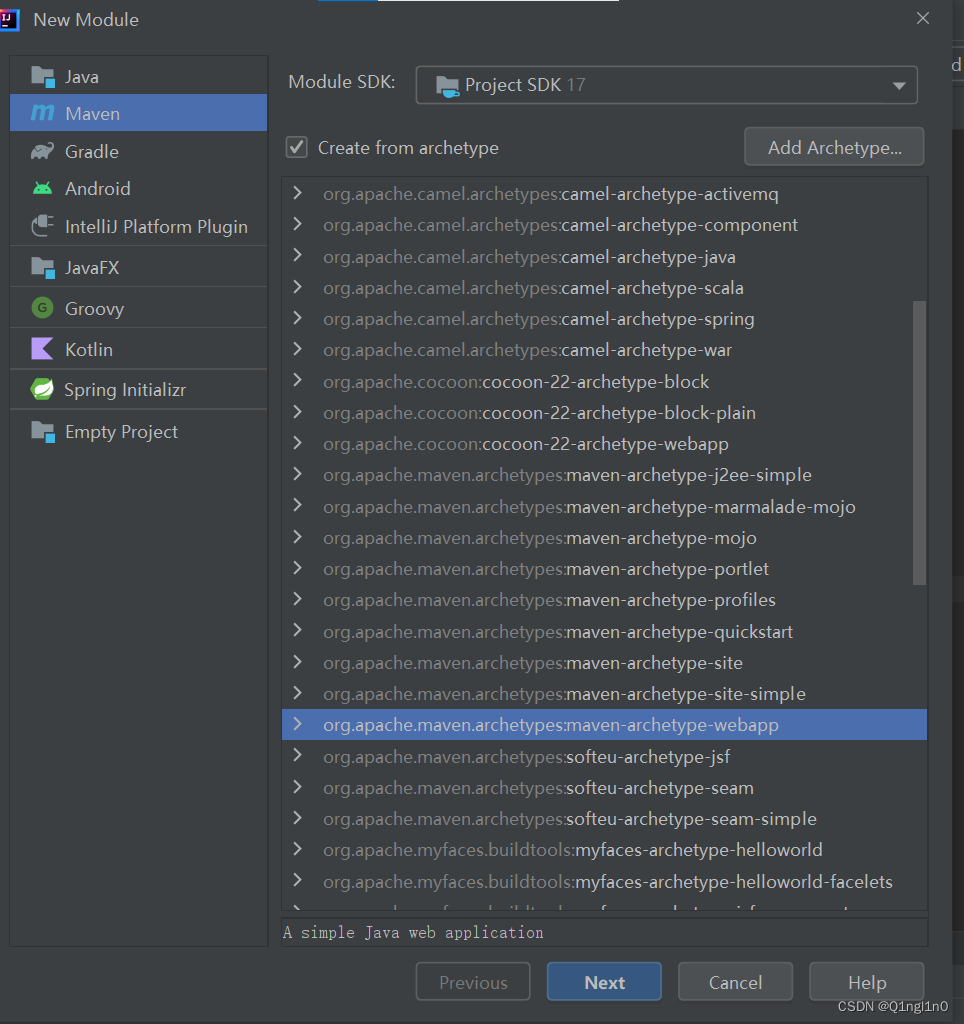Click the Android robot icon
The image size is (964, 1024).
pyautogui.click(x=42, y=189)
